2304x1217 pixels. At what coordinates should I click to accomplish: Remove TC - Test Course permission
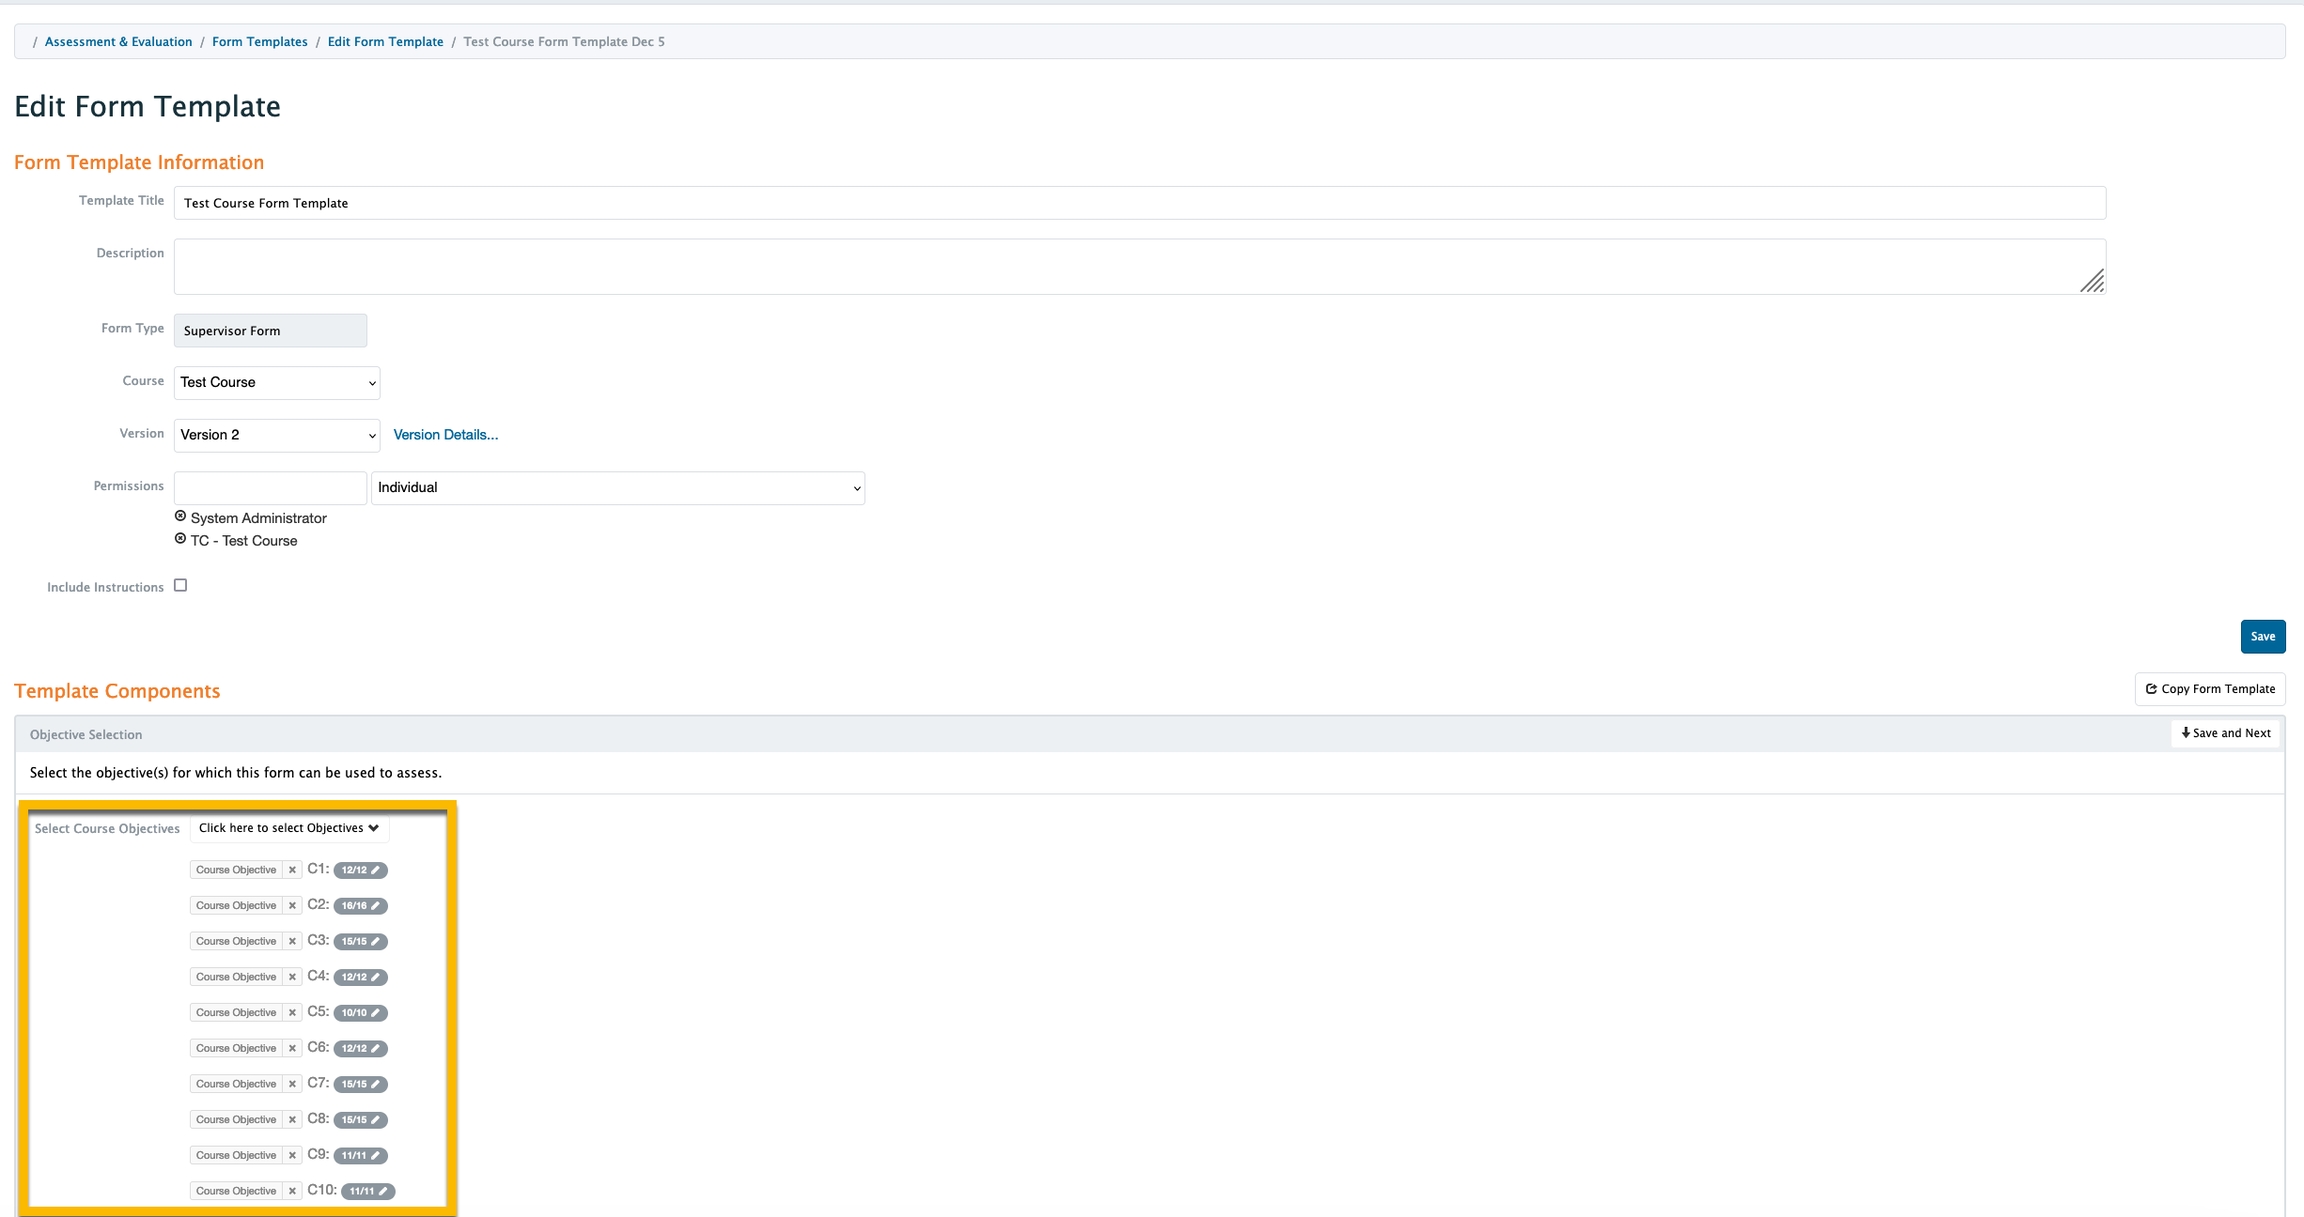point(180,538)
